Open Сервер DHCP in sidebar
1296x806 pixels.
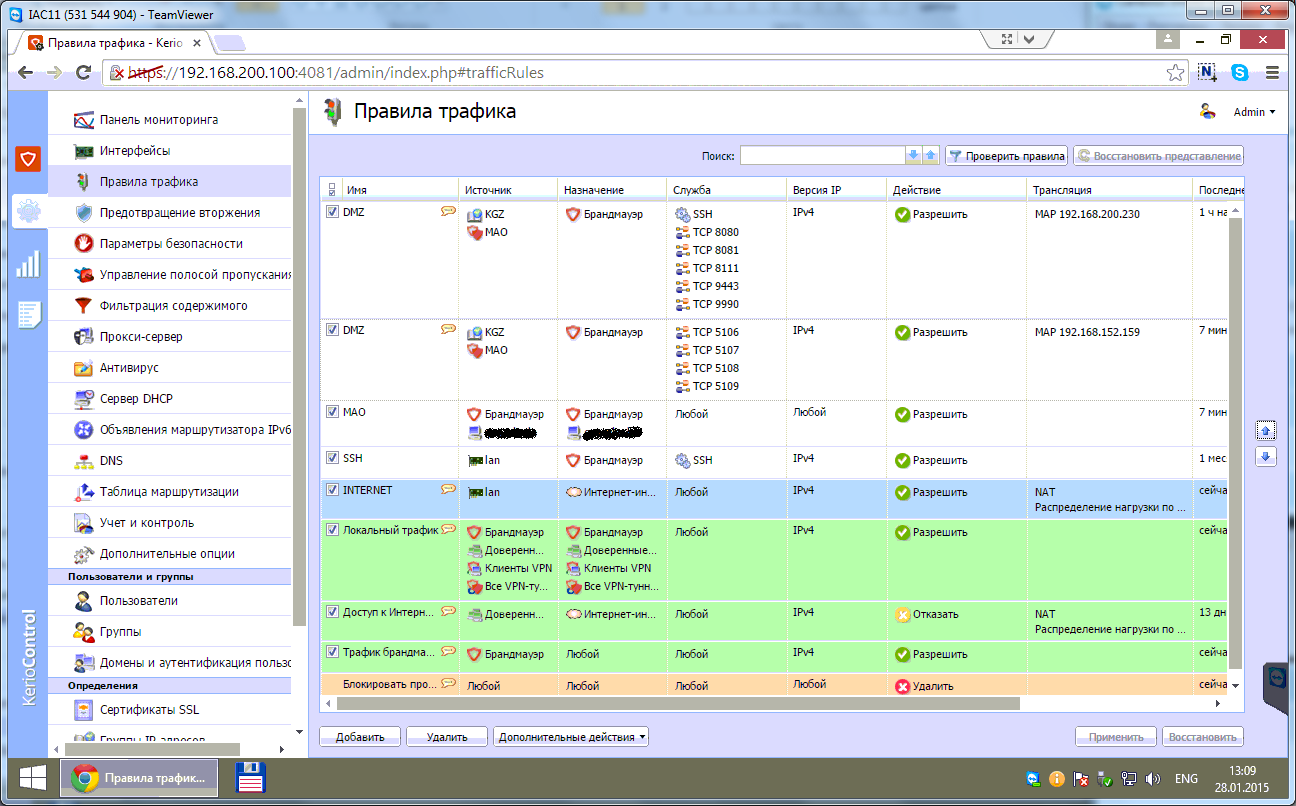tap(136, 399)
